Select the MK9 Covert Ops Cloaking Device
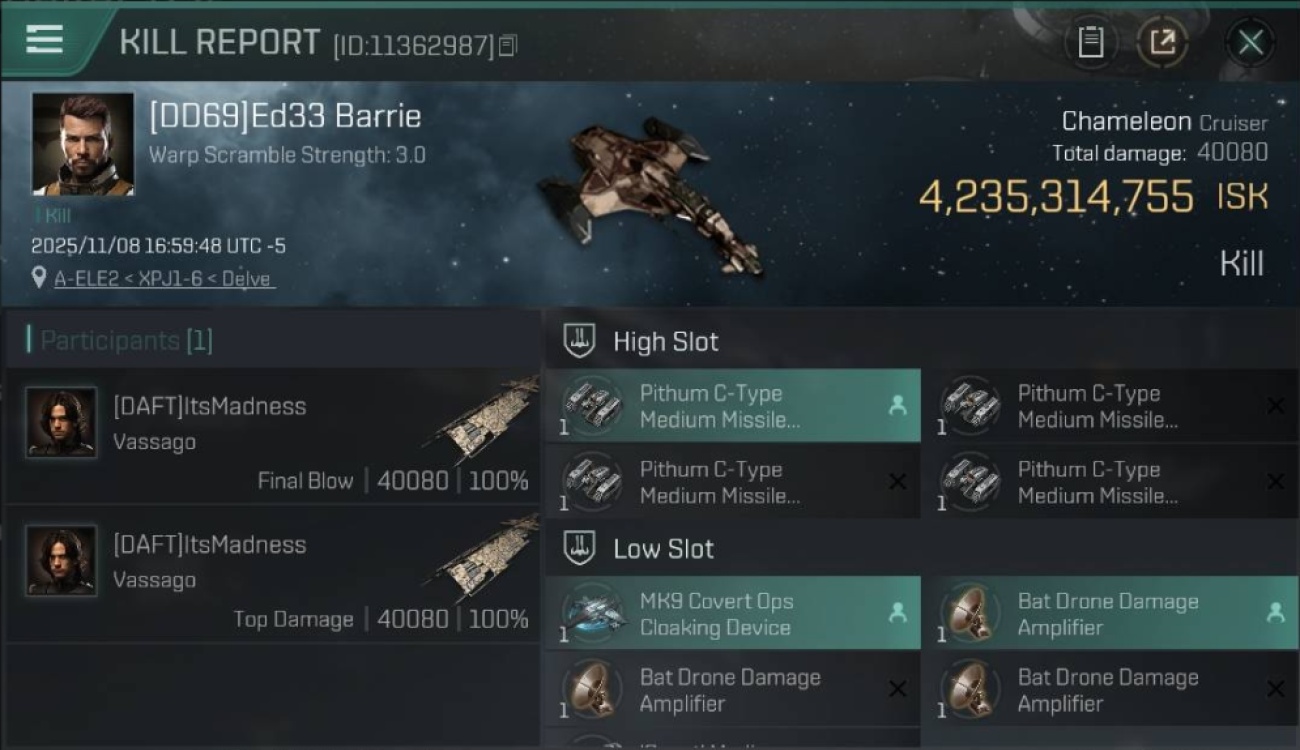1300x750 pixels. tap(733, 614)
